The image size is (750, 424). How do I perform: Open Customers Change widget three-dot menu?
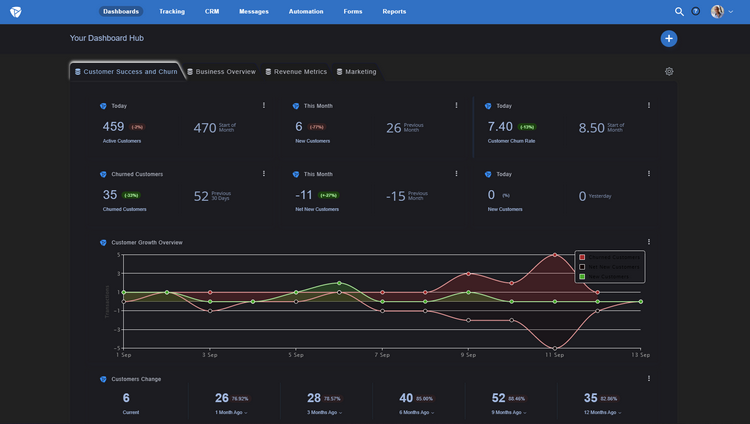click(x=649, y=379)
